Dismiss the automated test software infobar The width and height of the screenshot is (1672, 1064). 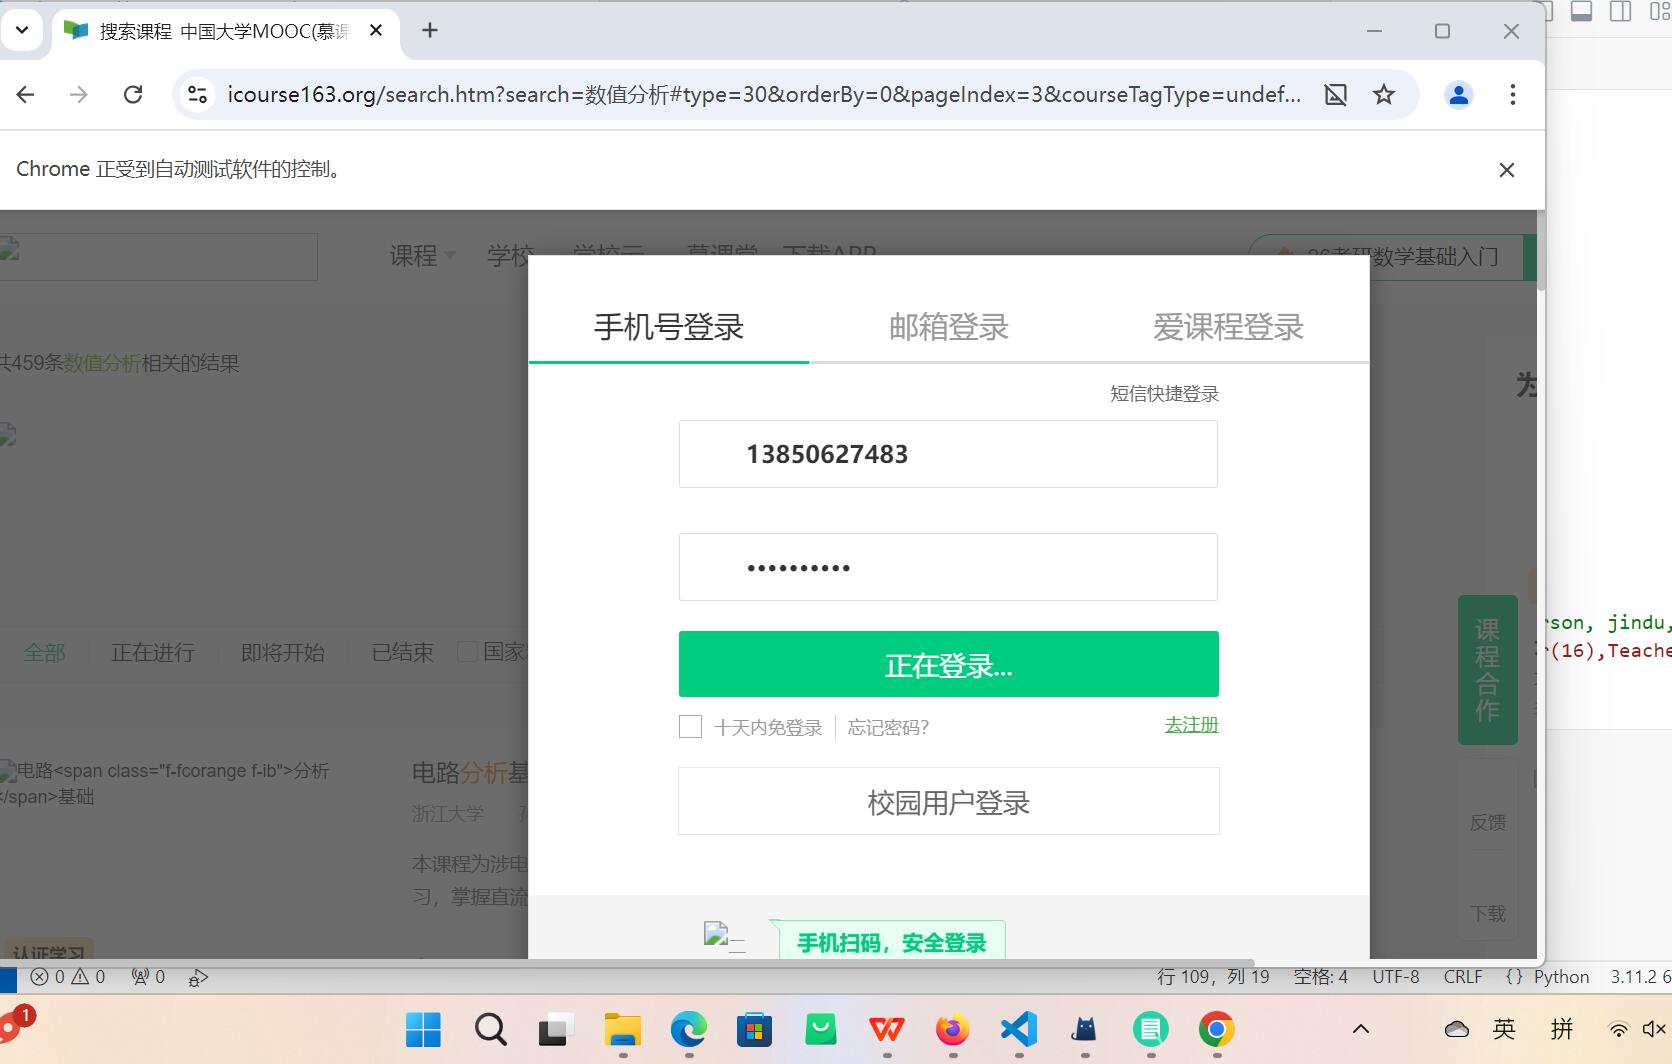click(x=1507, y=170)
